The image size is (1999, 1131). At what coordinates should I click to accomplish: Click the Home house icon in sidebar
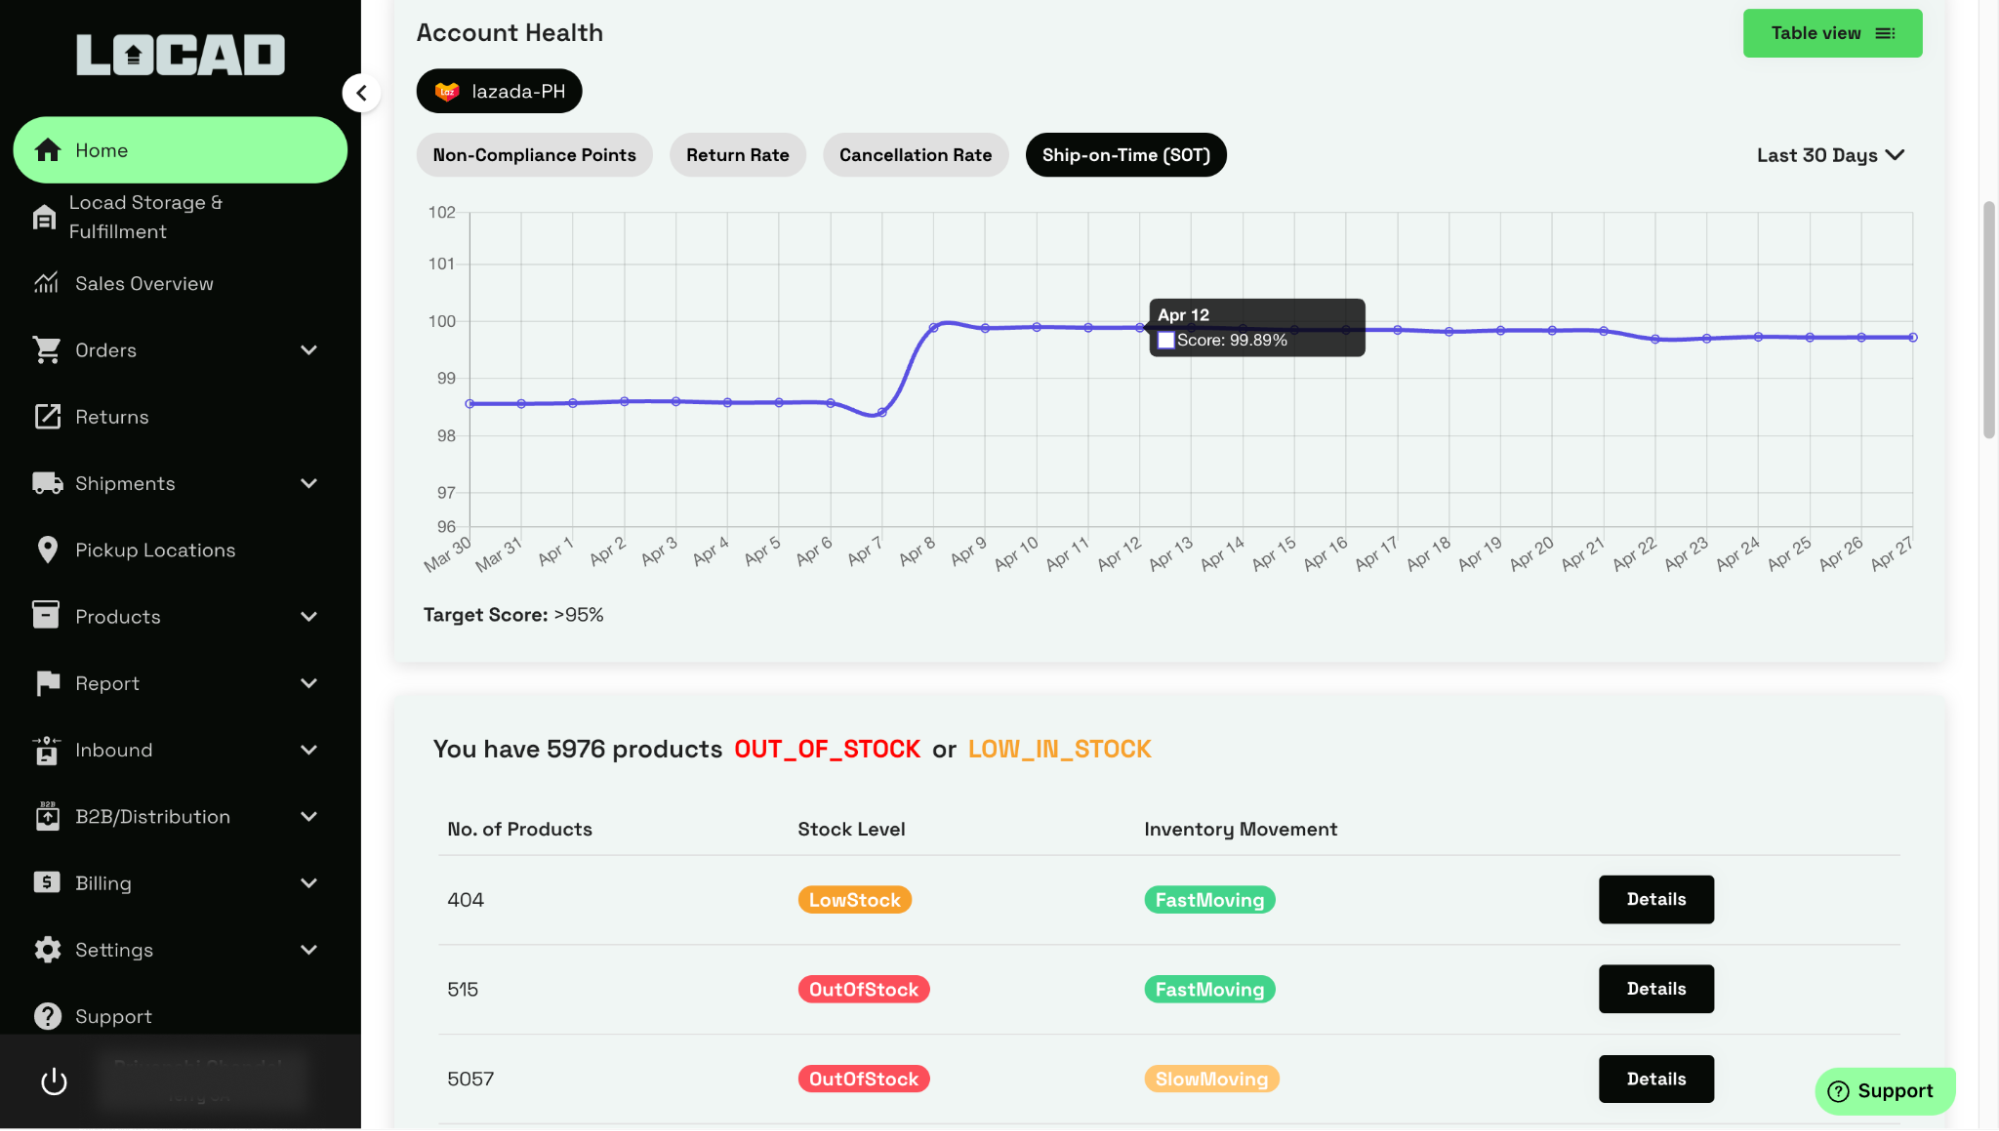coord(47,150)
